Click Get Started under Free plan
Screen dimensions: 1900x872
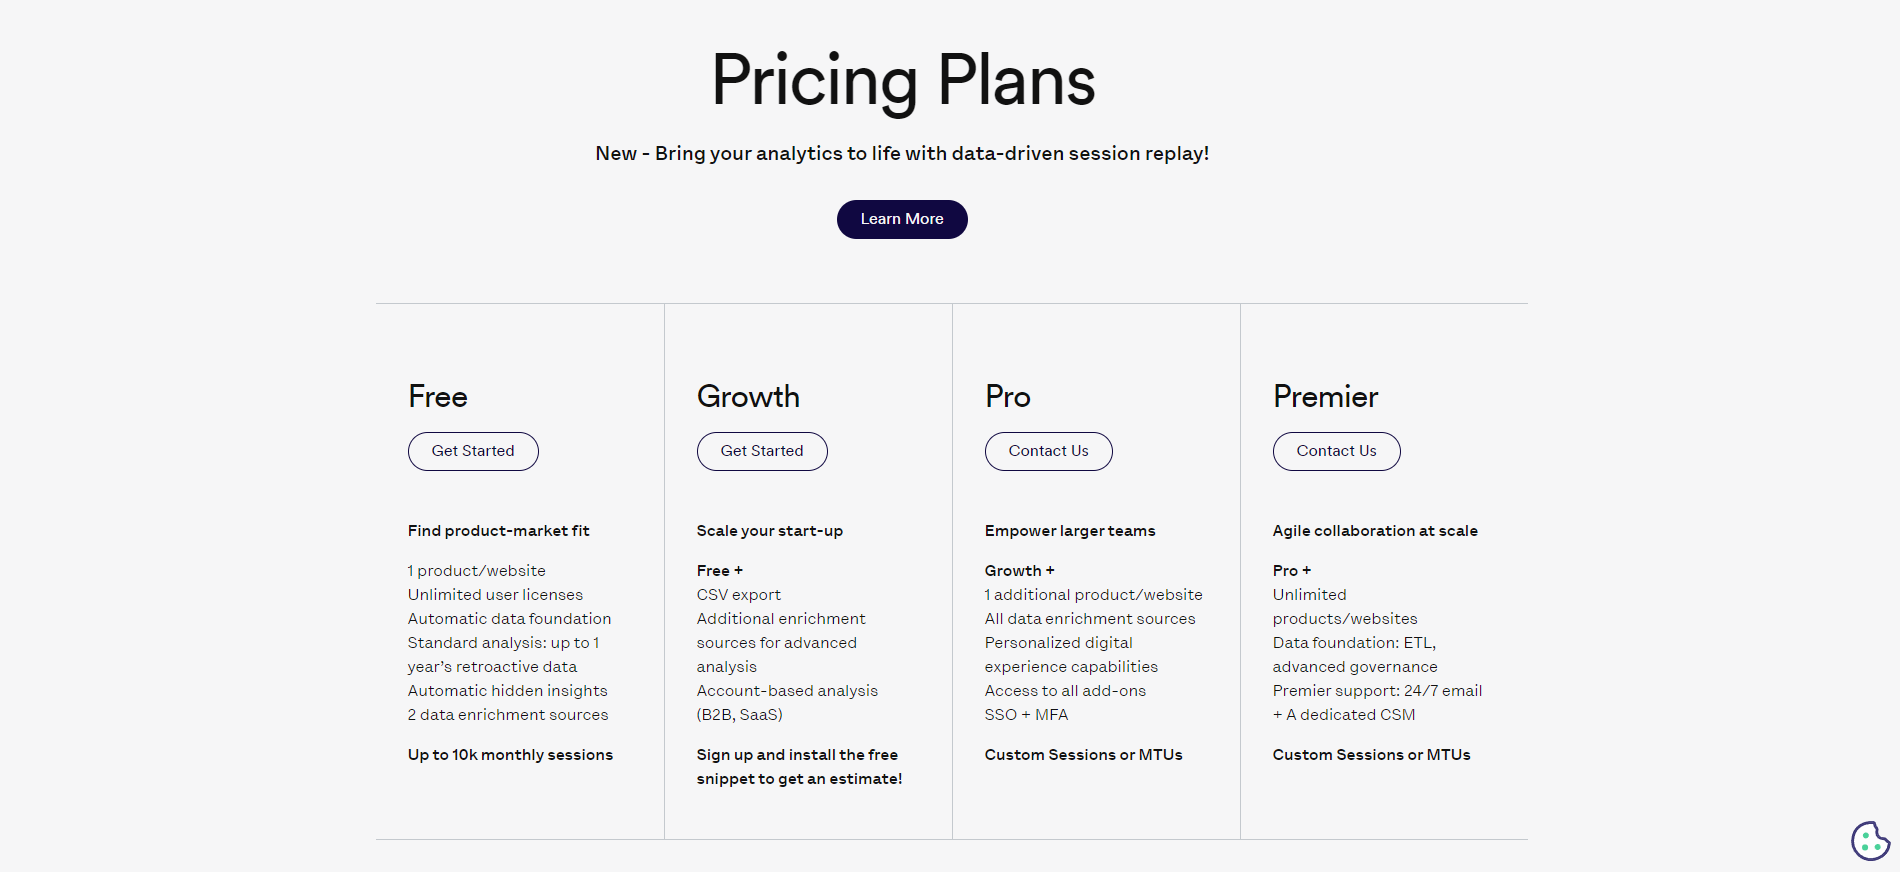coord(473,451)
